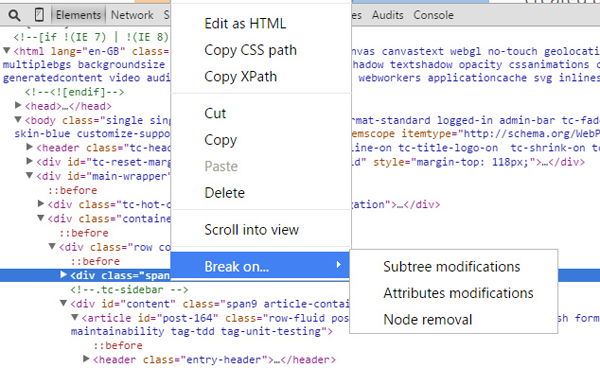
Task: Select the <!--.tc-sidebar --> comment line
Action: pyautogui.click(x=129, y=290)
